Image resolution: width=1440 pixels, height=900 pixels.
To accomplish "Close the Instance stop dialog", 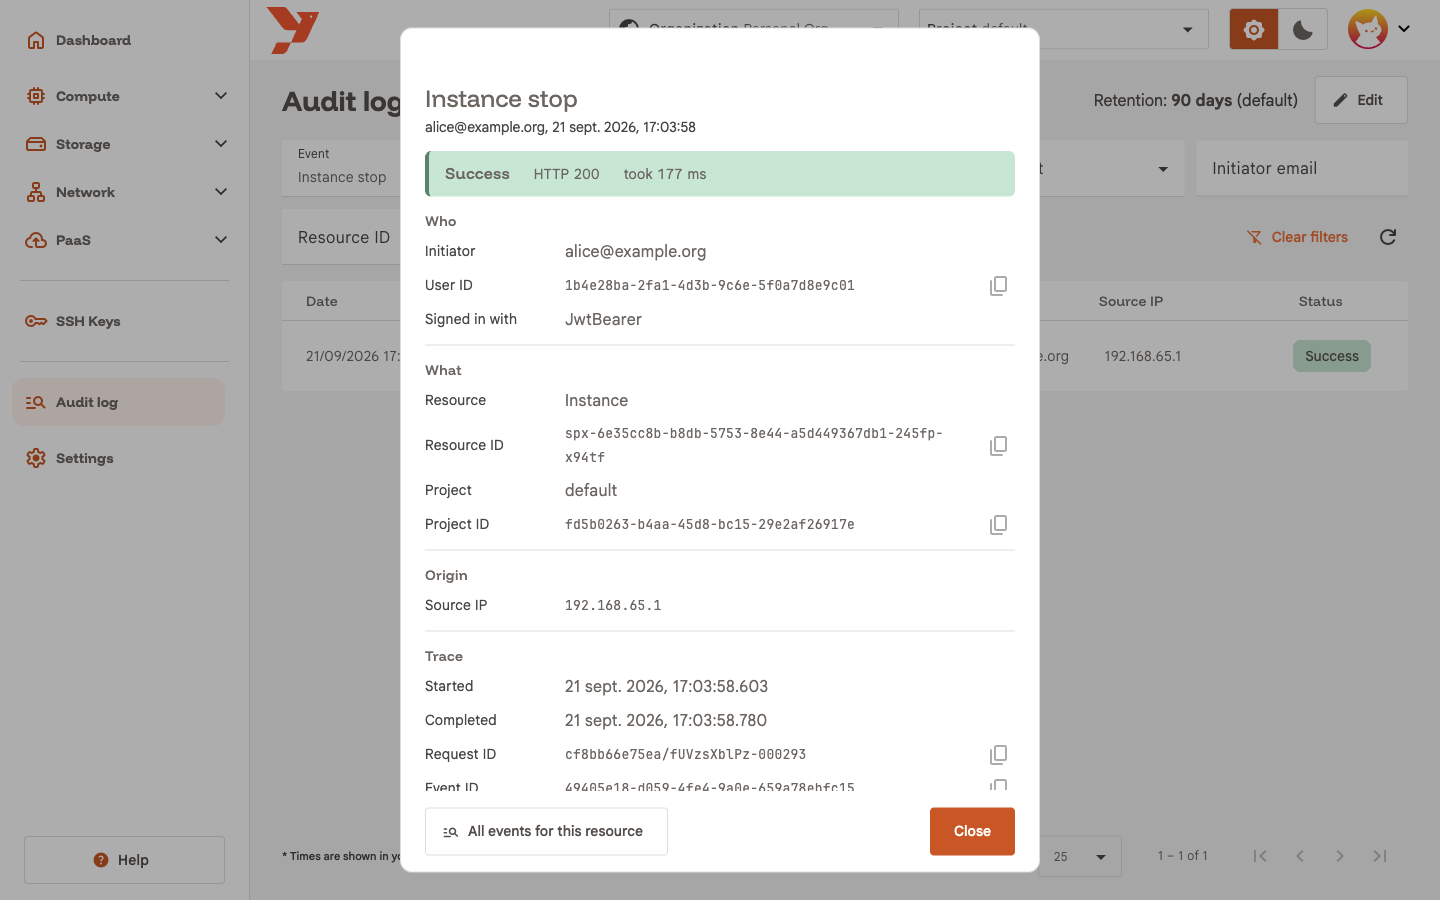I will (972, 831).
